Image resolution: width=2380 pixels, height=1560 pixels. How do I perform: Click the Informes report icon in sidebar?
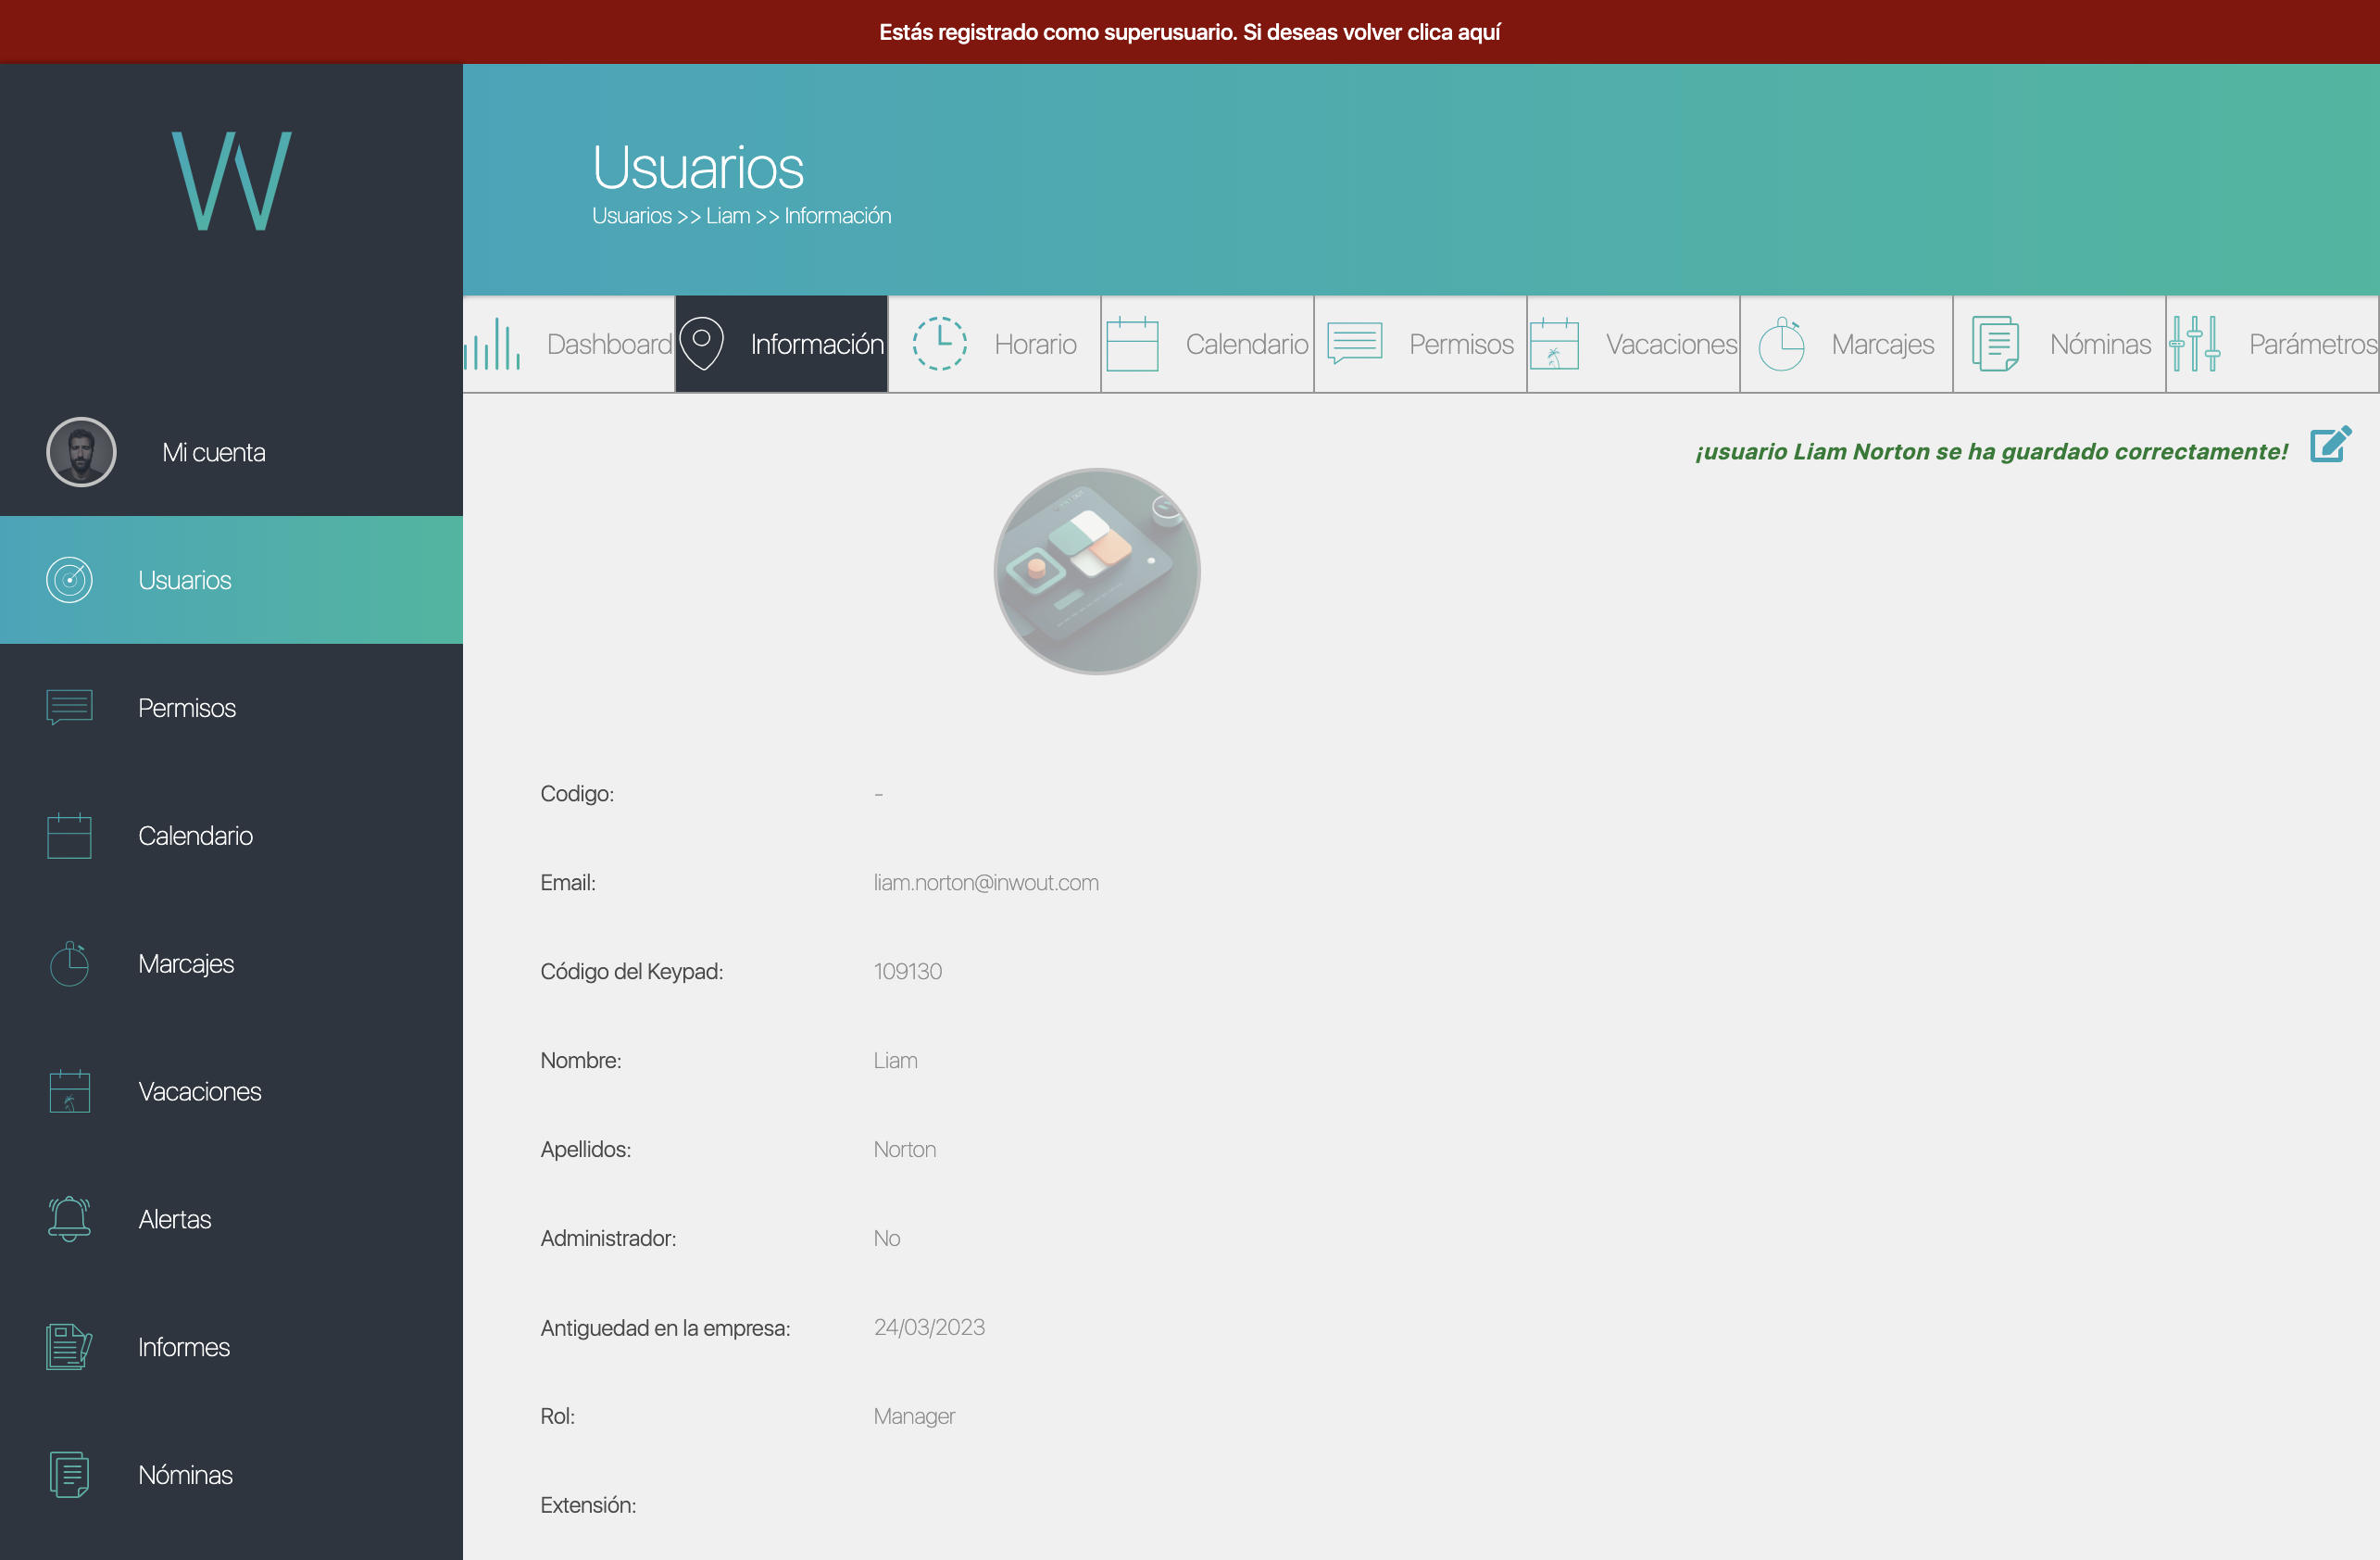point(70,1347)
